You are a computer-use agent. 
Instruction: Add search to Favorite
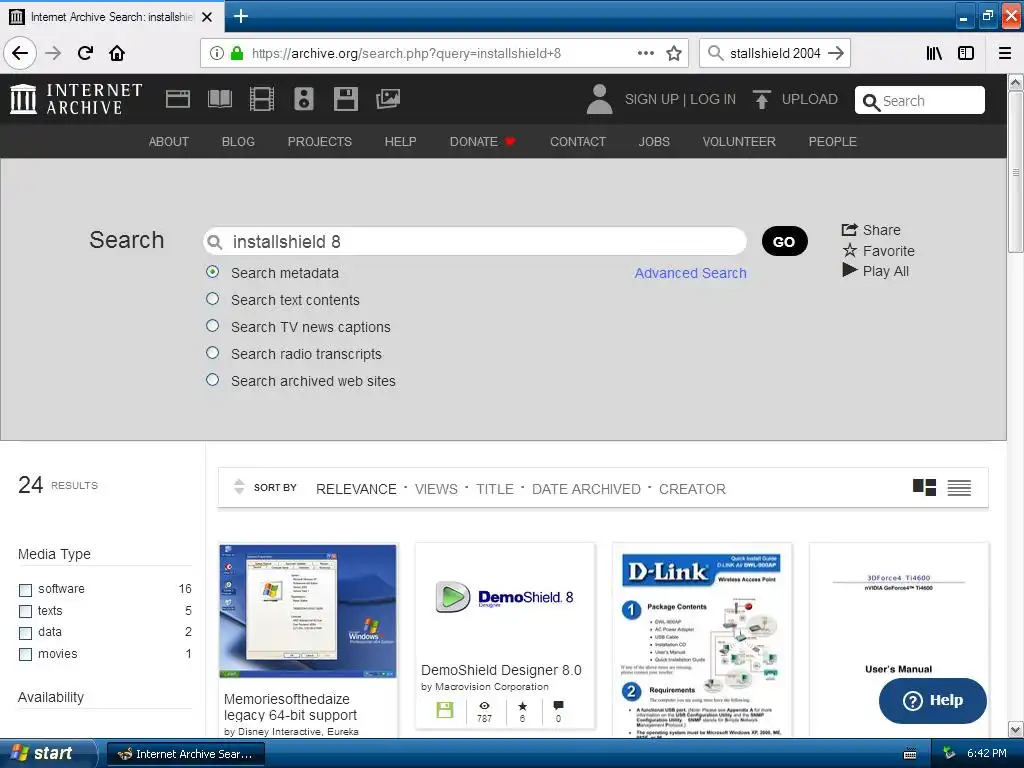[x=878, y=251]
